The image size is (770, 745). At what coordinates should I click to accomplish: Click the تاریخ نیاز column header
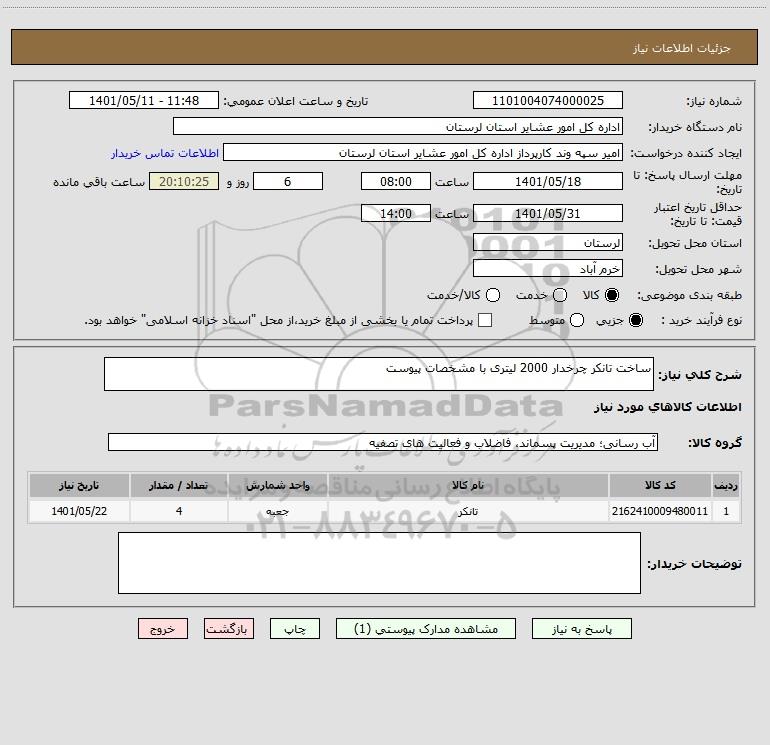tap(79, 485)
